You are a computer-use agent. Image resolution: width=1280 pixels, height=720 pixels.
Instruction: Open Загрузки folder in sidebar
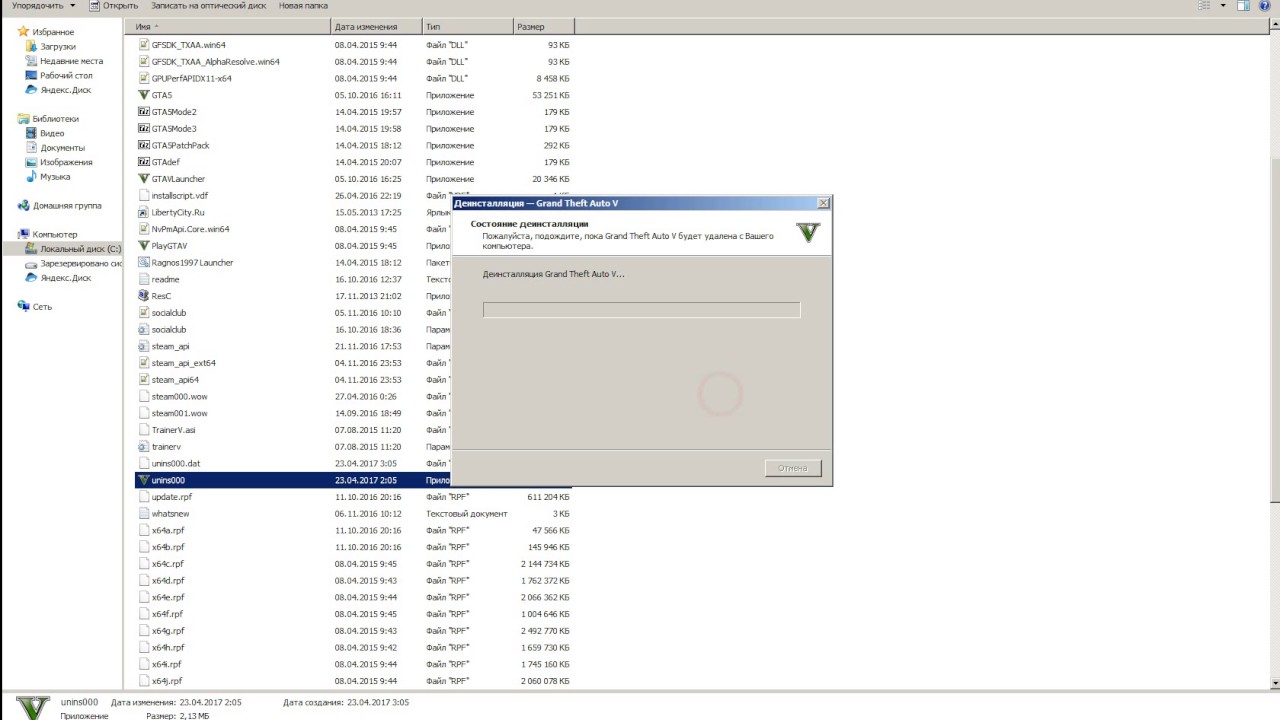[58, 46]
